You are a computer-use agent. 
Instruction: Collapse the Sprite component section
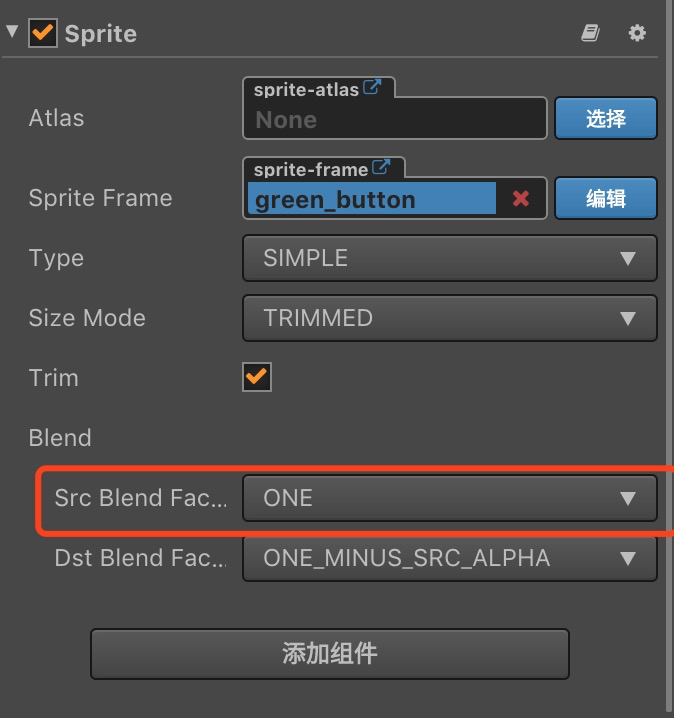[x=12, y=31]
